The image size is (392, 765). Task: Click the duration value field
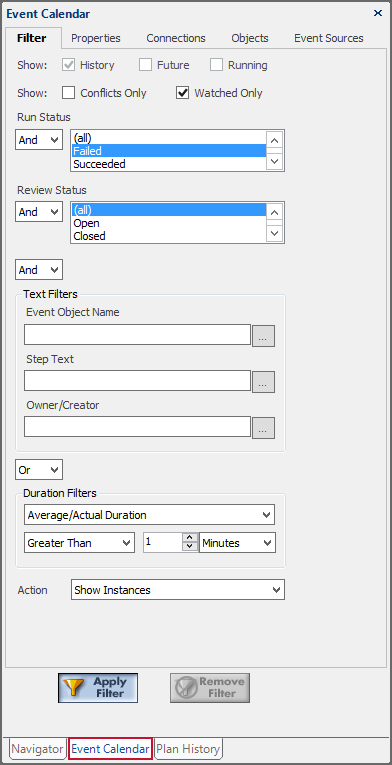tap(163, 543)
